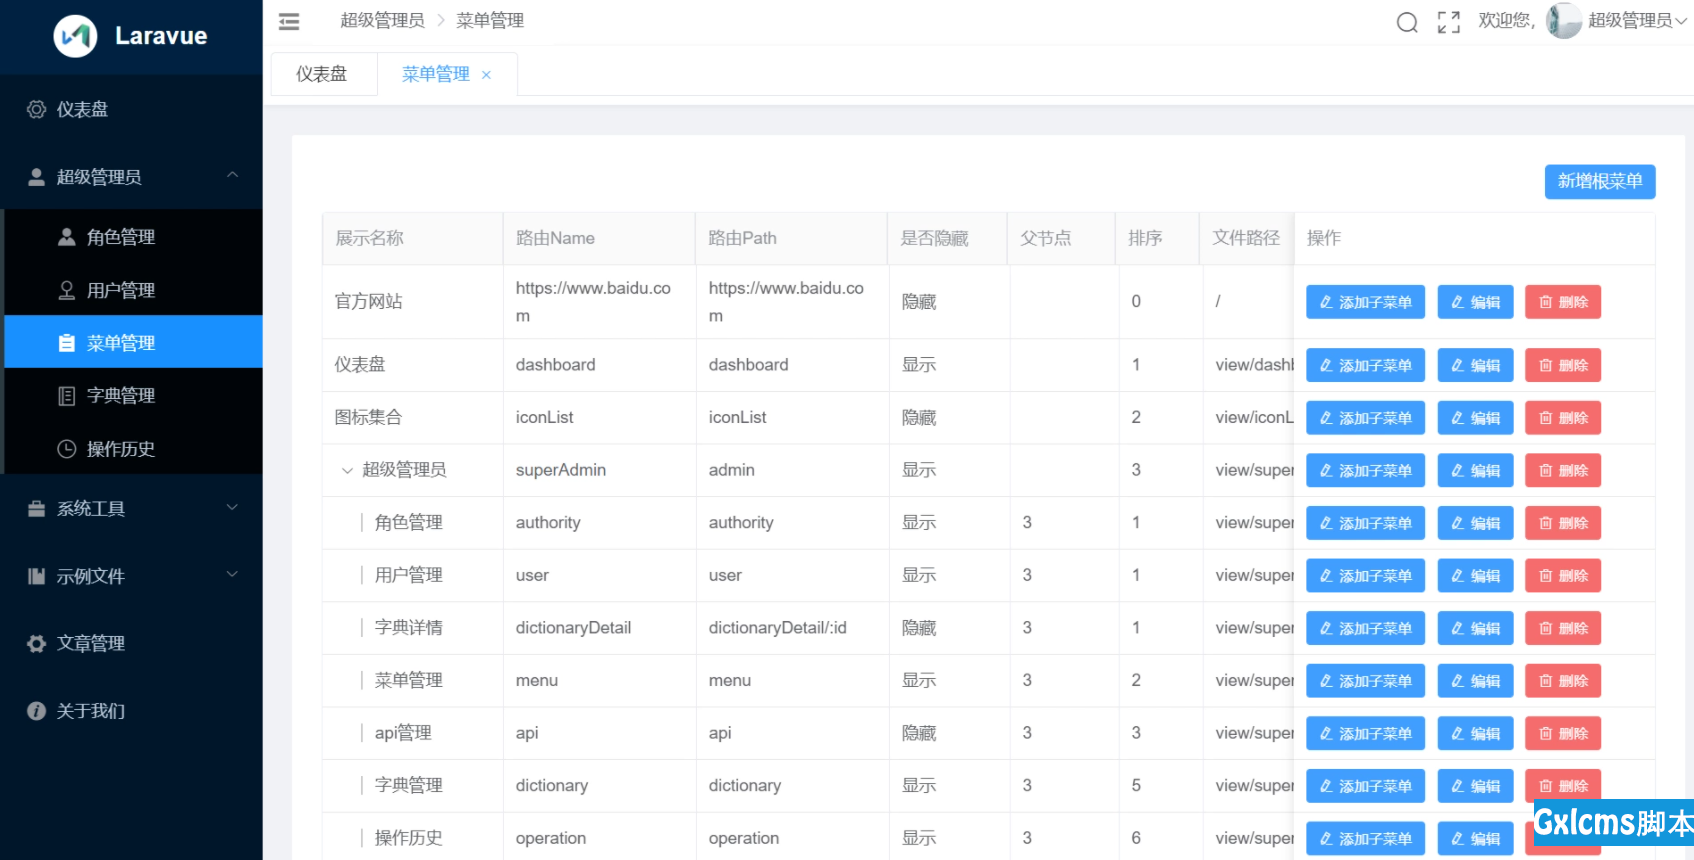Add submenu to menu route row
The height and width of the screenshot is (860, 1694).
(x=1365, y=681)
